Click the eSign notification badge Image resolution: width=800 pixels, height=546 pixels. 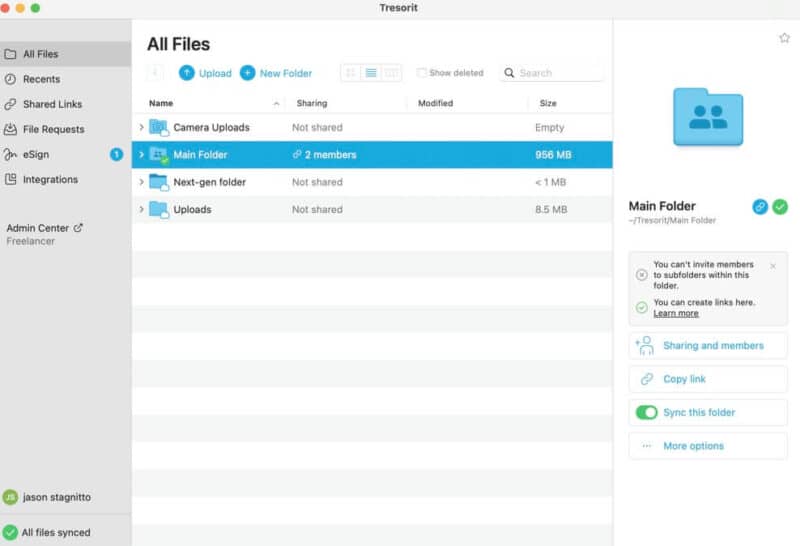[x=116, y=154]
